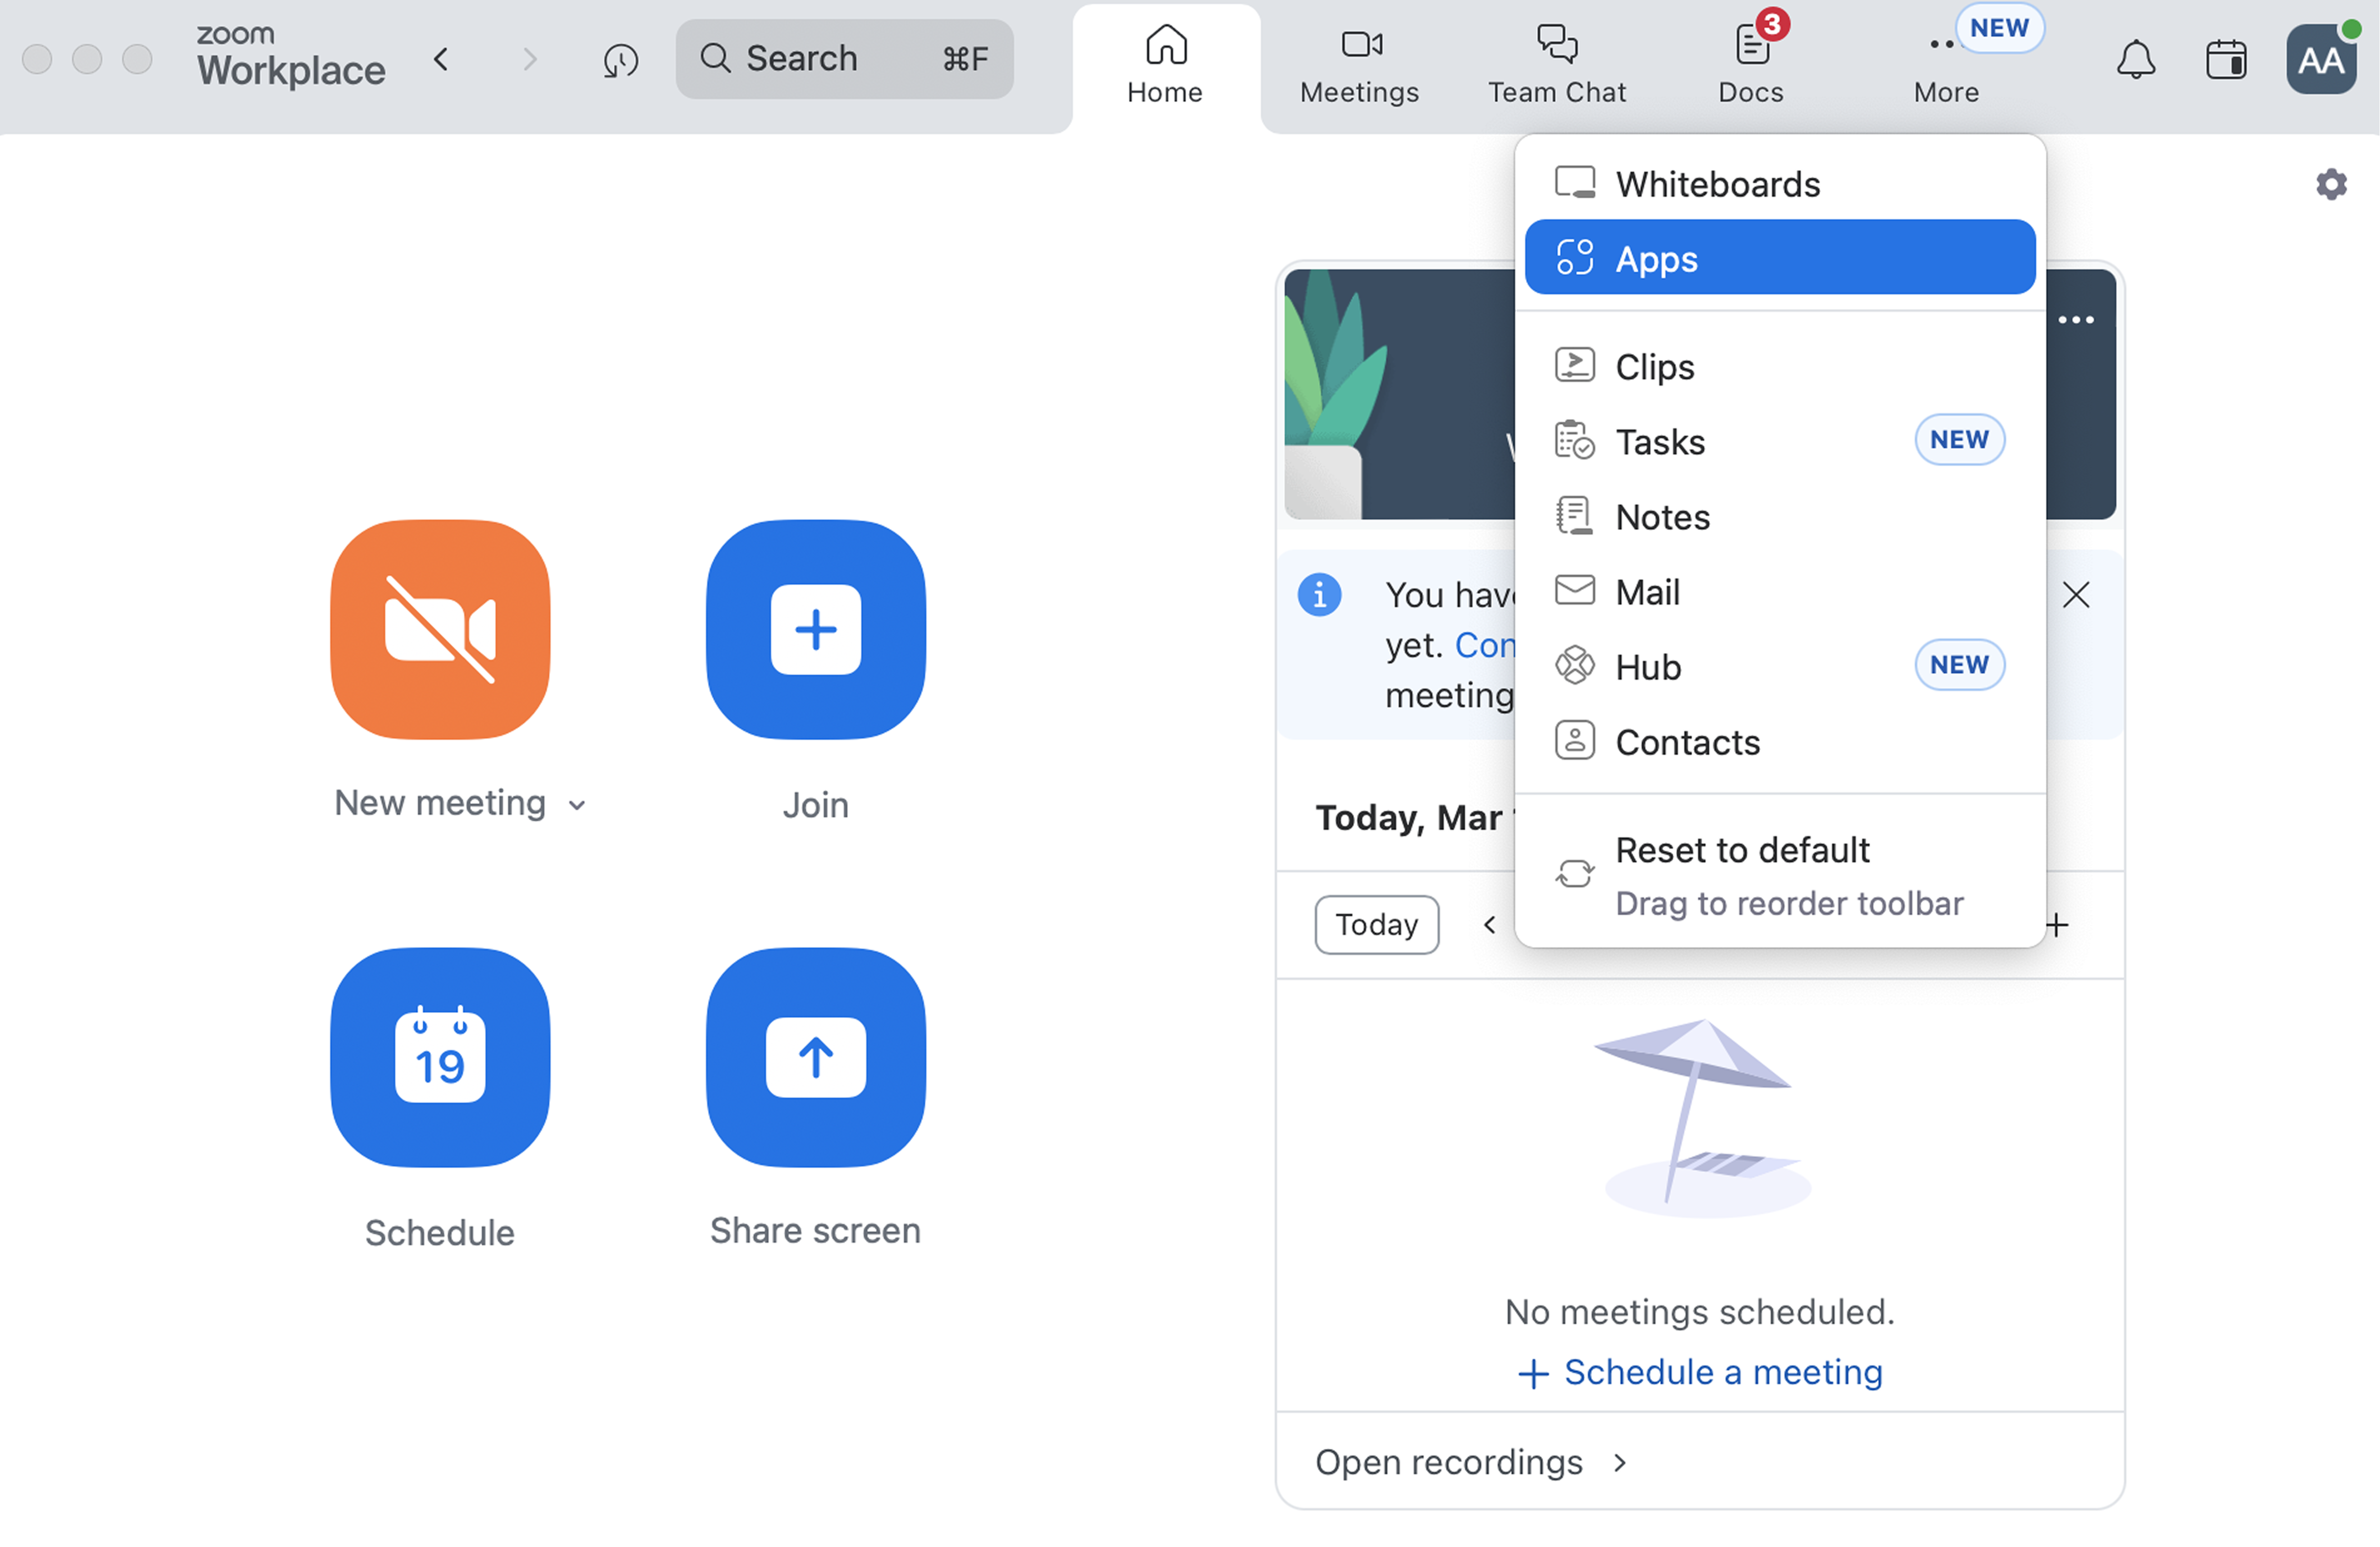This screenshot has width=2380, height=1547.
Task: Add calendar event with the plus icon
Action: (2057, 925)
